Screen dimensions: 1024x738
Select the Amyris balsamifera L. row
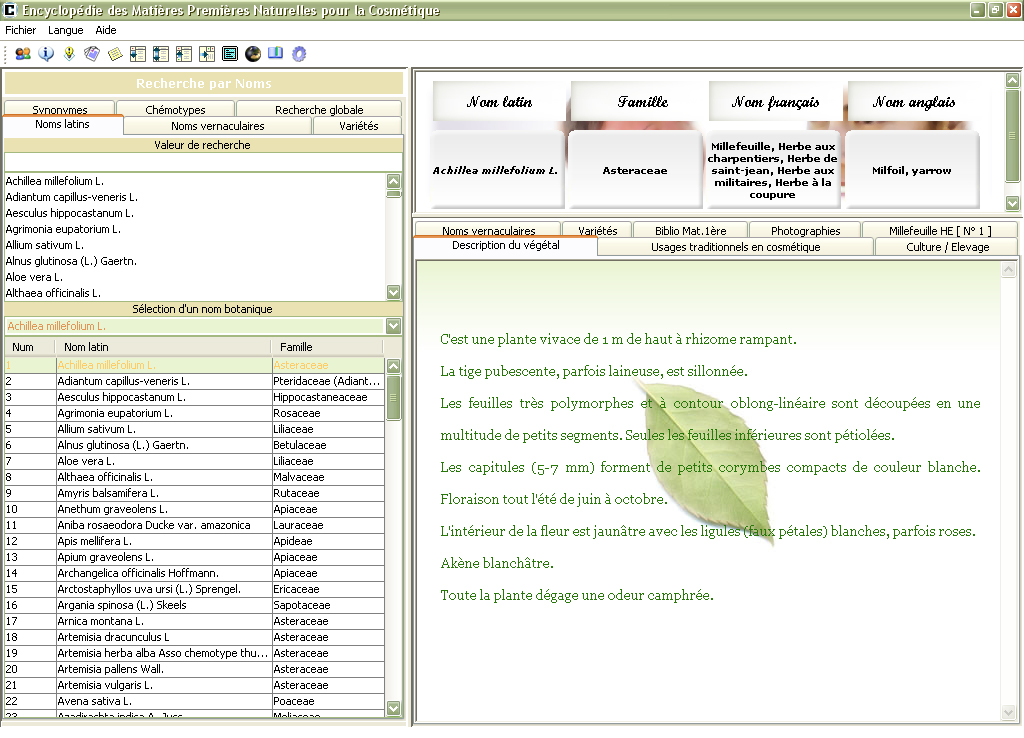[194, 493]
